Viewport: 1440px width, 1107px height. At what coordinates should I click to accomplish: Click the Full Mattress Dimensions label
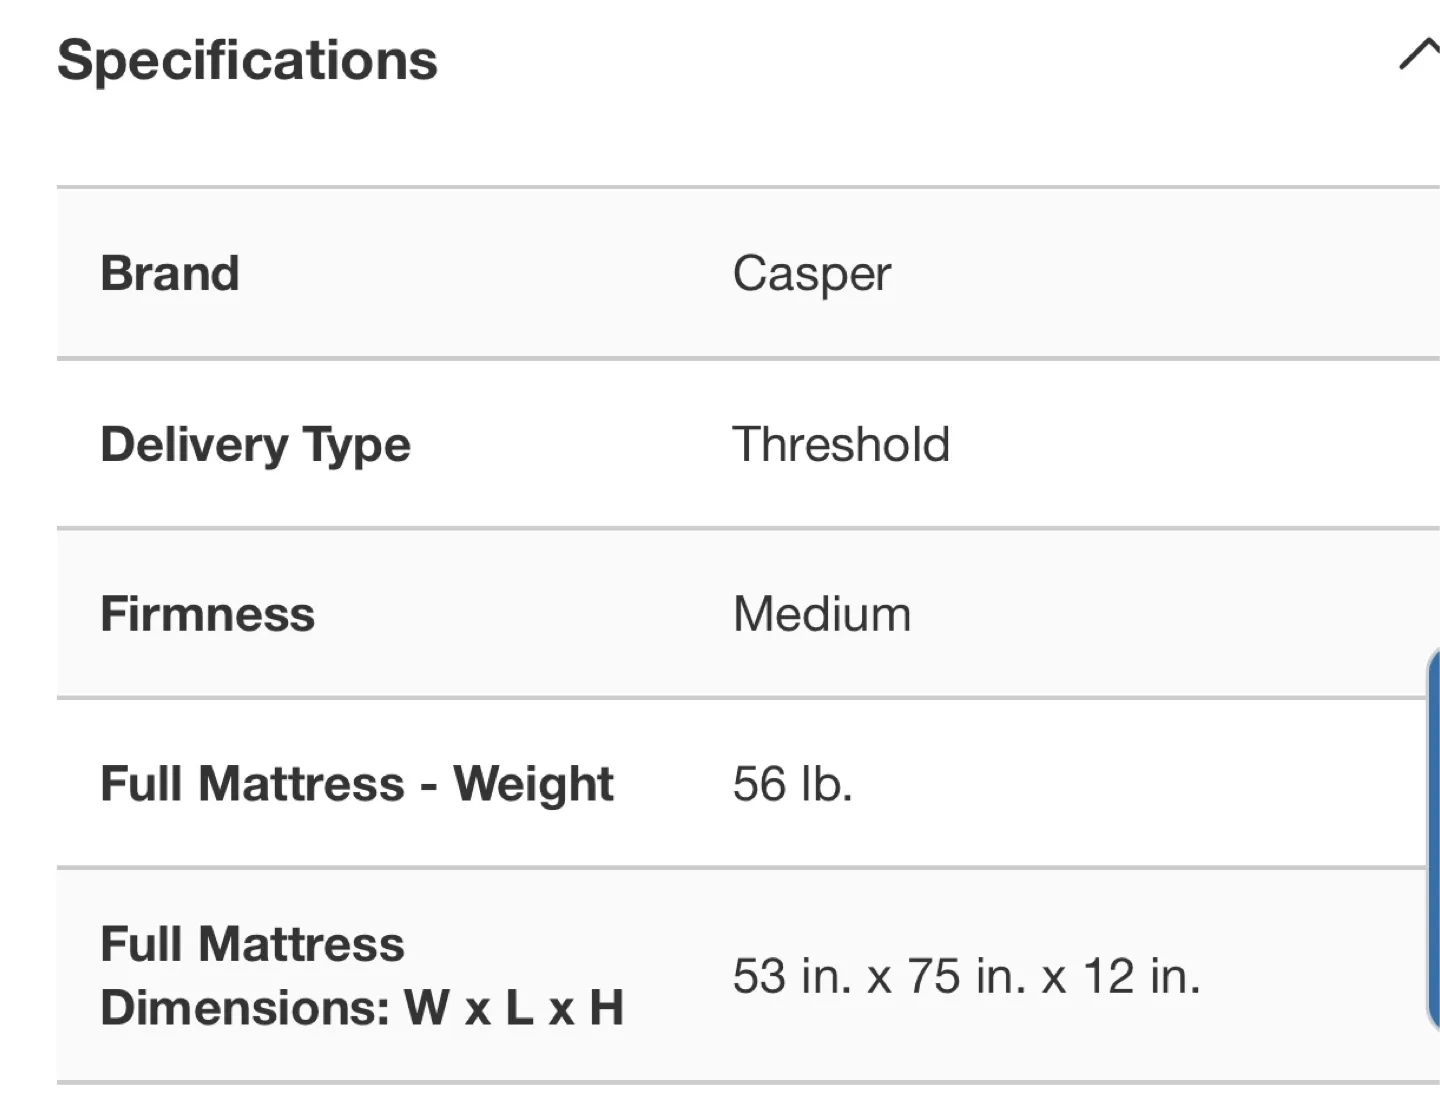tap(362, 975)
